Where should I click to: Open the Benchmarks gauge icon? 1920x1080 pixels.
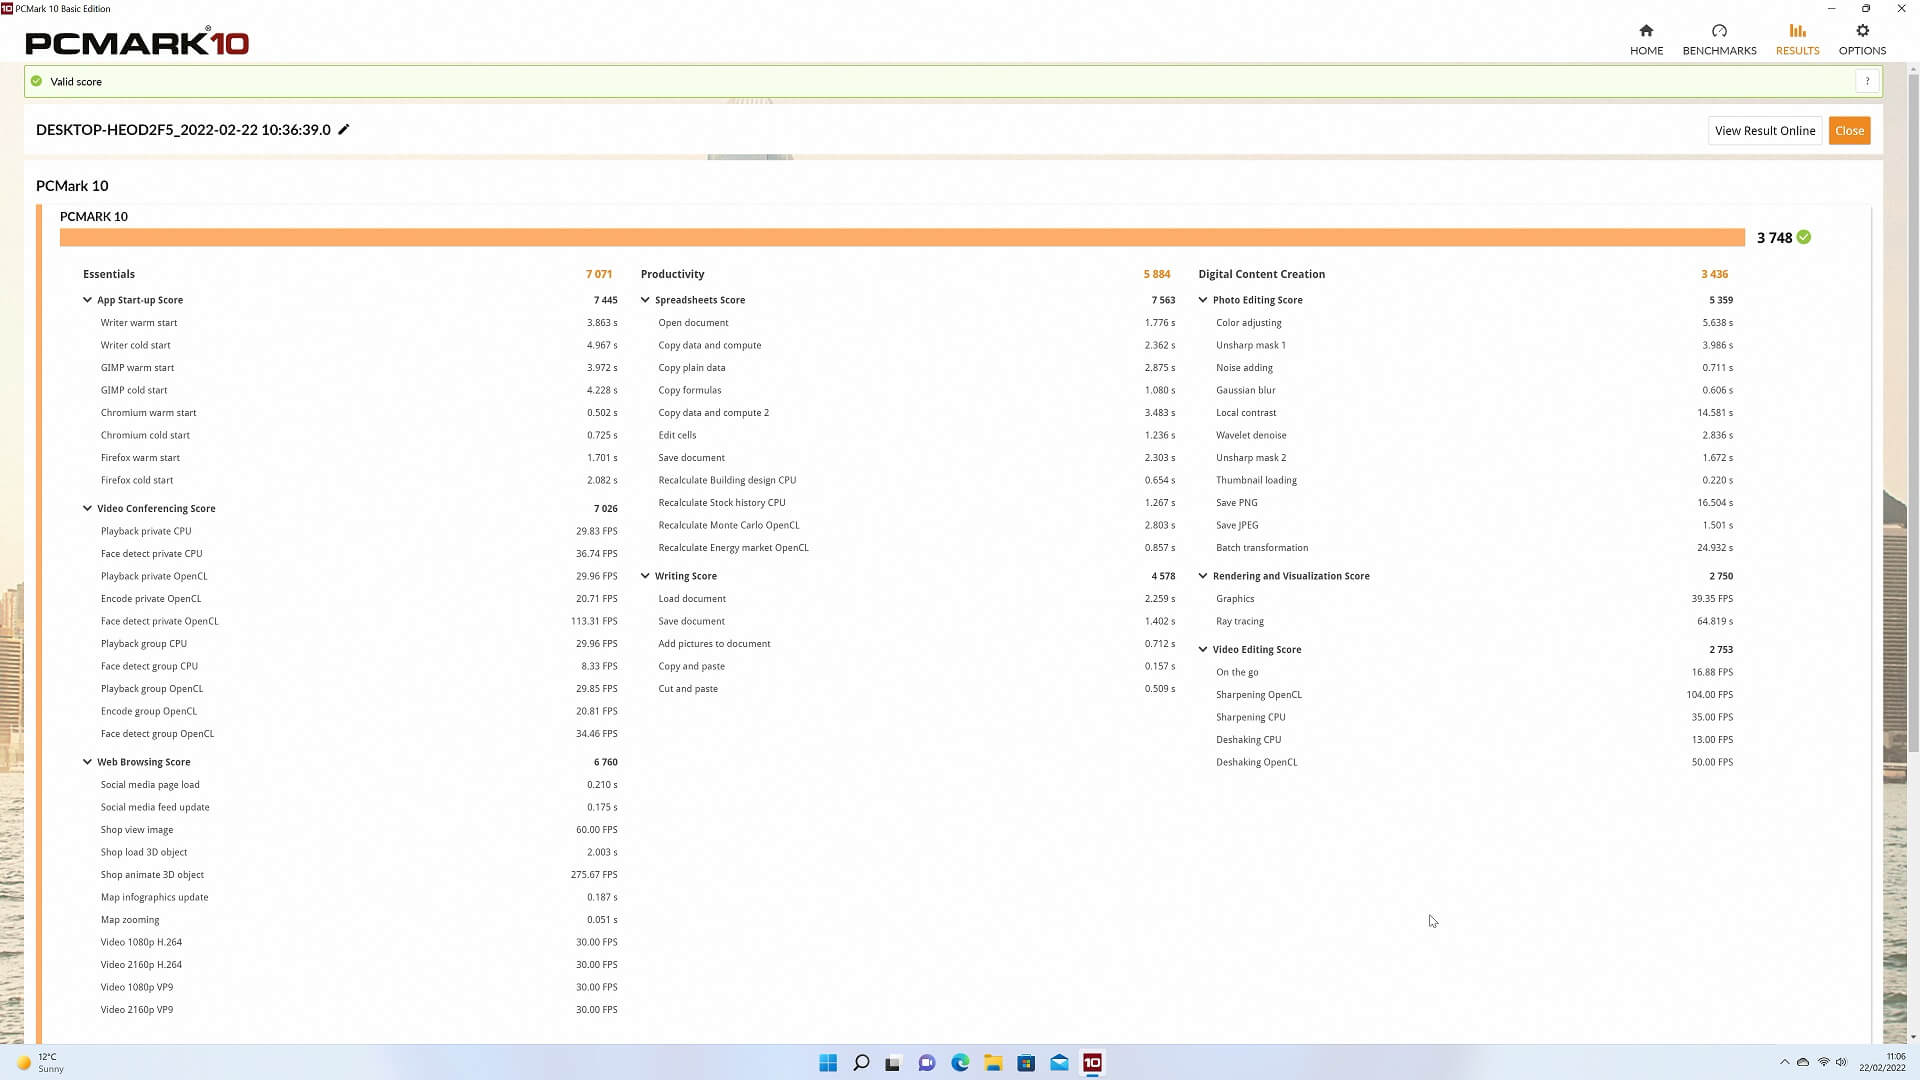[x=1719, y=31]
